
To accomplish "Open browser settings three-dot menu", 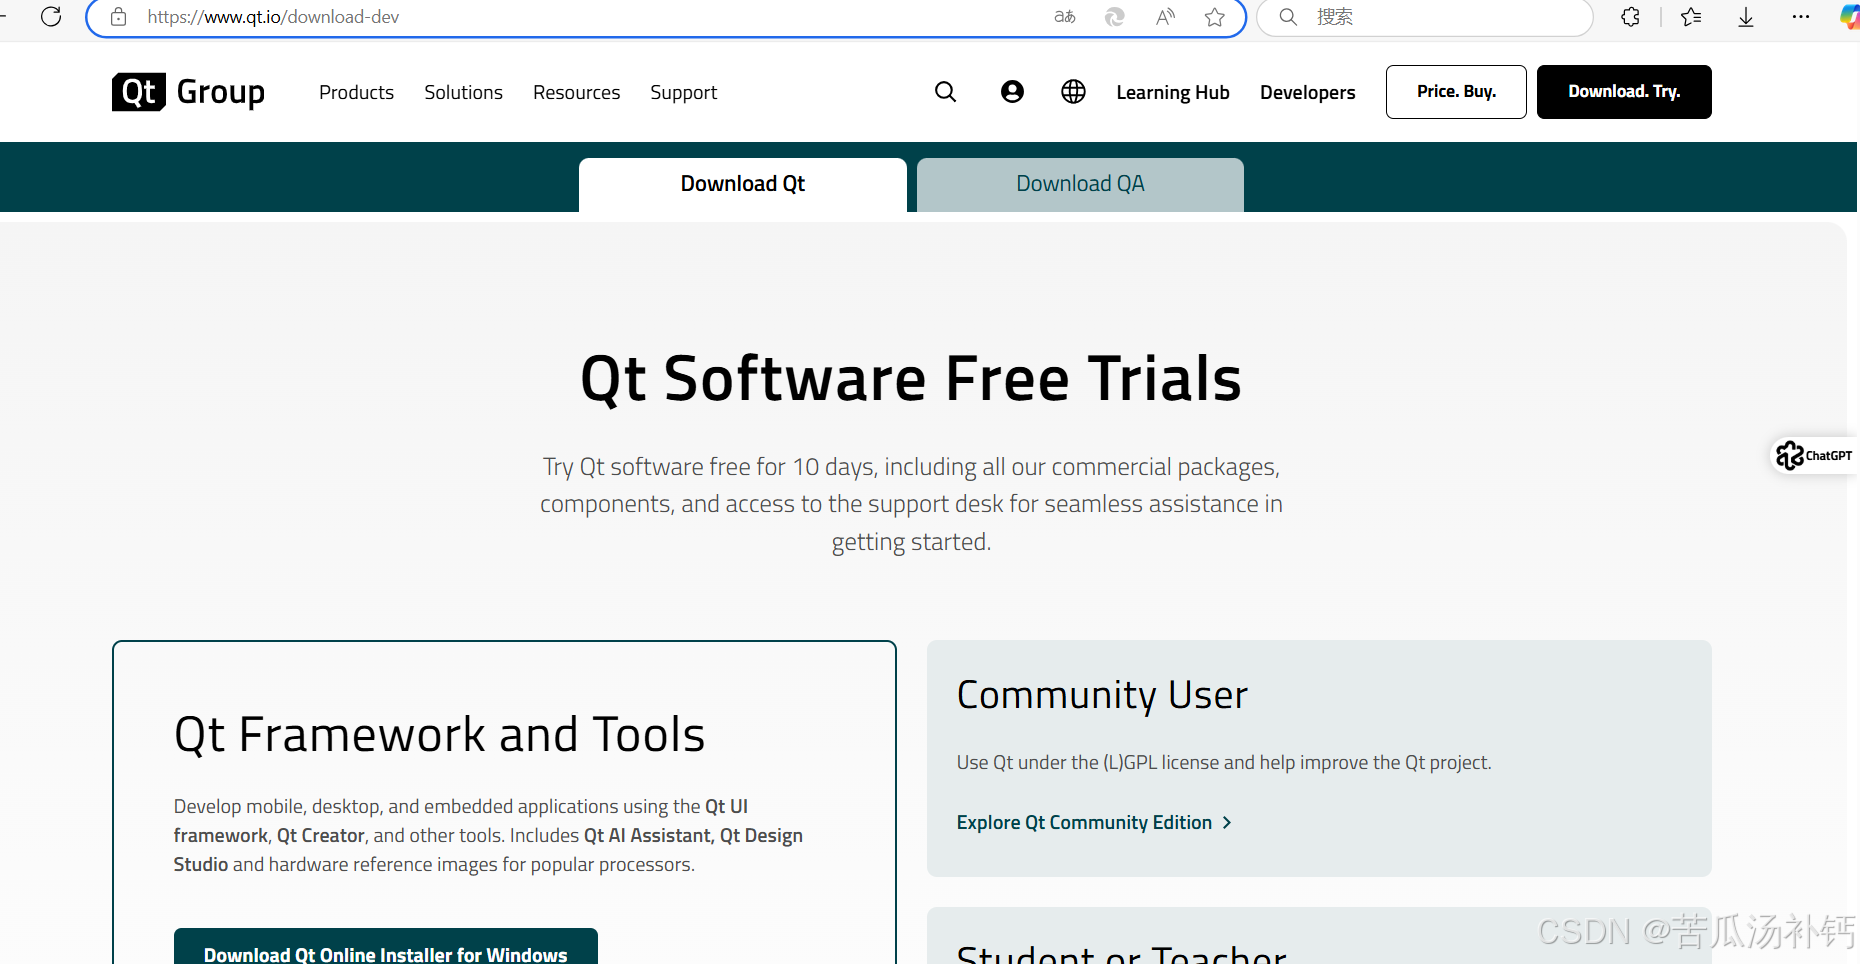I will click(x=1801, y=17).
